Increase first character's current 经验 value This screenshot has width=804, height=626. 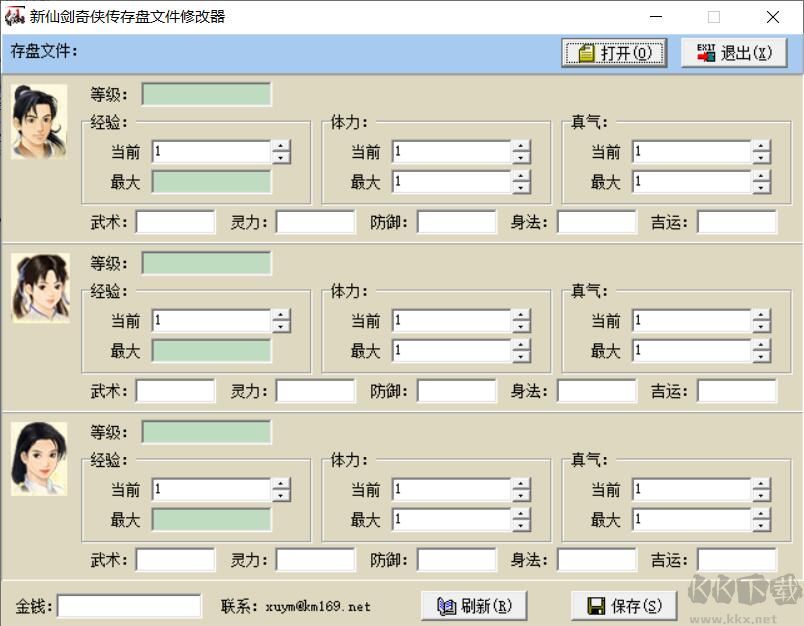[280, 146]
